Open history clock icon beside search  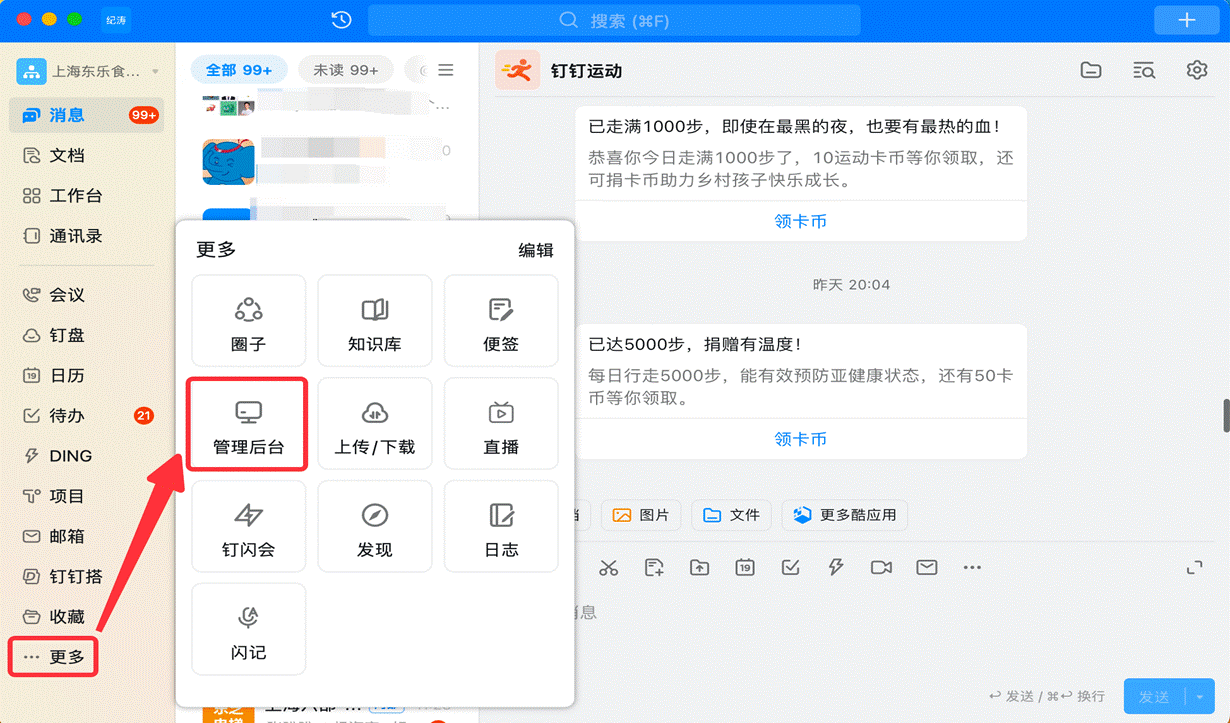tap(341, 20)
